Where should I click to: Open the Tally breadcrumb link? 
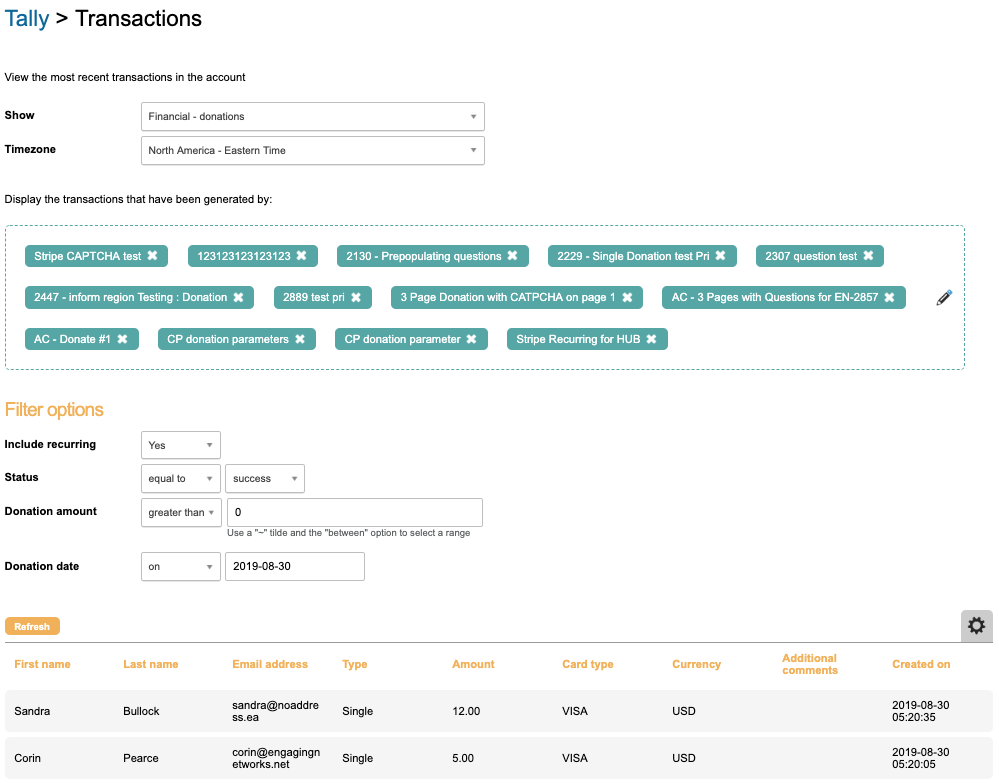click(x=27, y=18)
